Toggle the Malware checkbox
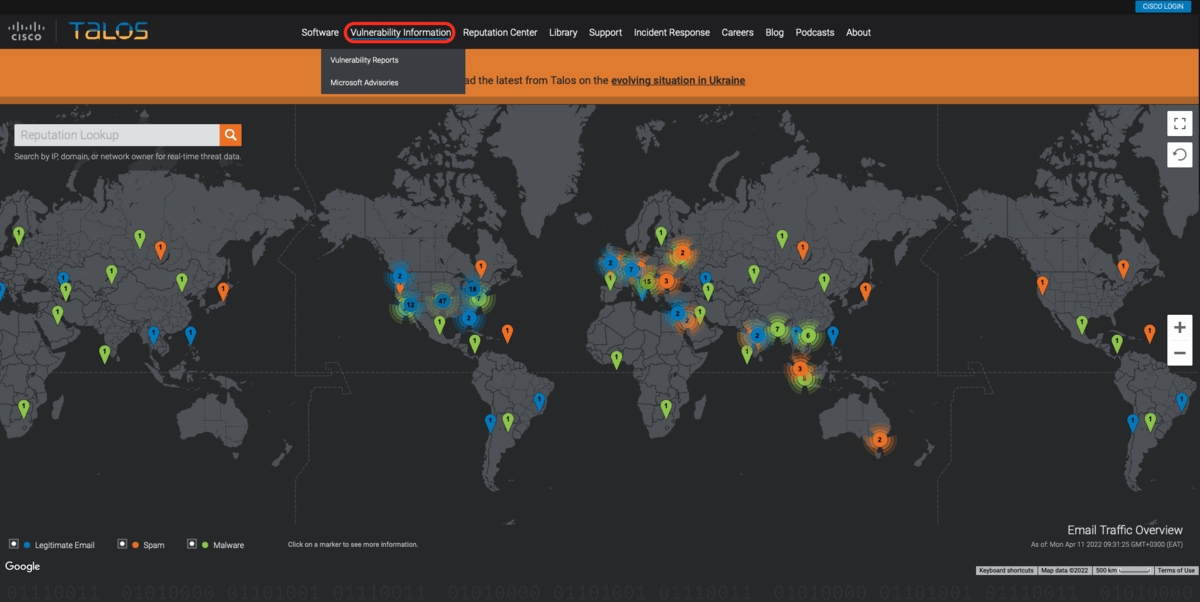The image size is (1200, 602). (x=191, y=544)
